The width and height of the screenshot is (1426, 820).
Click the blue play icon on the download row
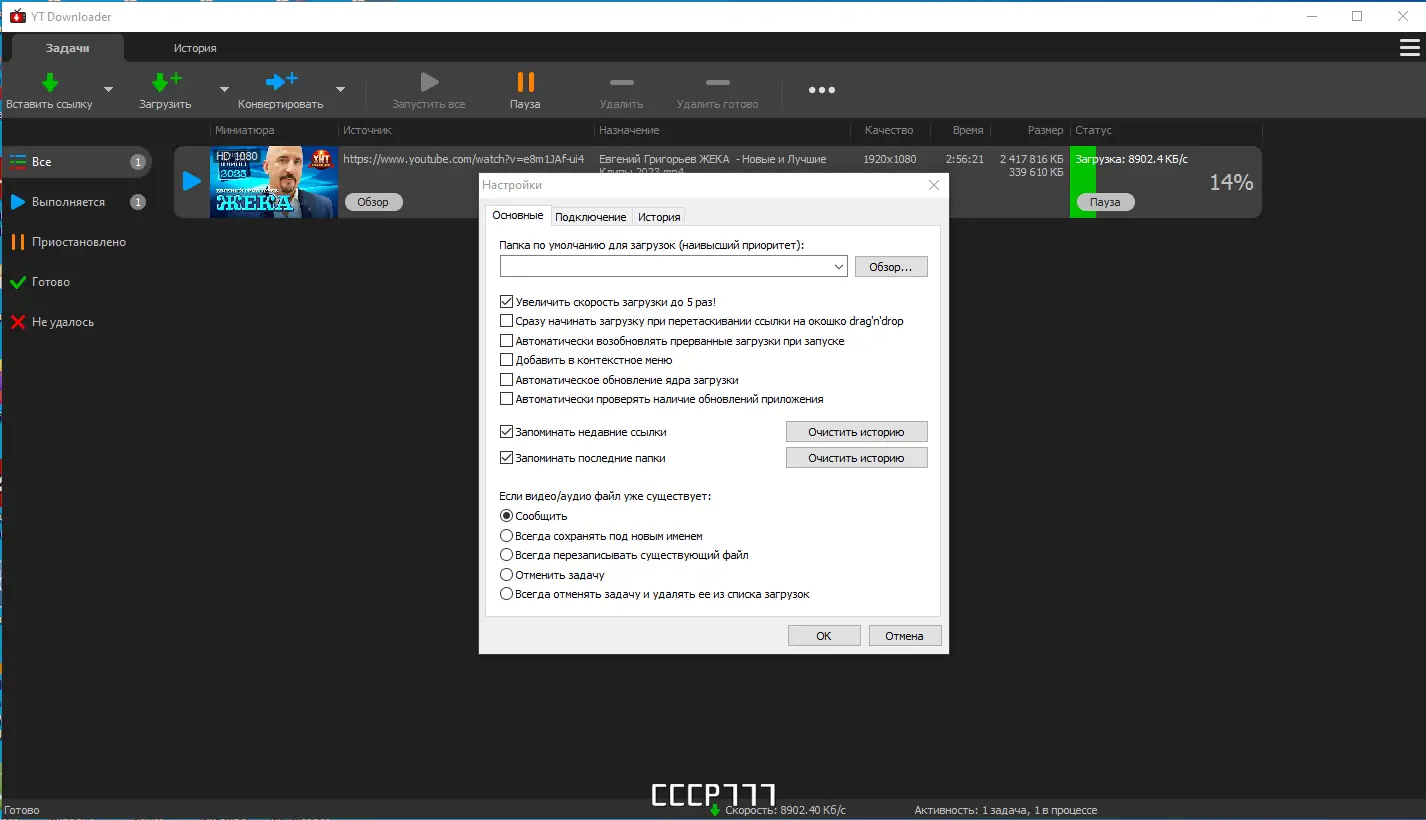pyautogui.click(x=191, y=182)
